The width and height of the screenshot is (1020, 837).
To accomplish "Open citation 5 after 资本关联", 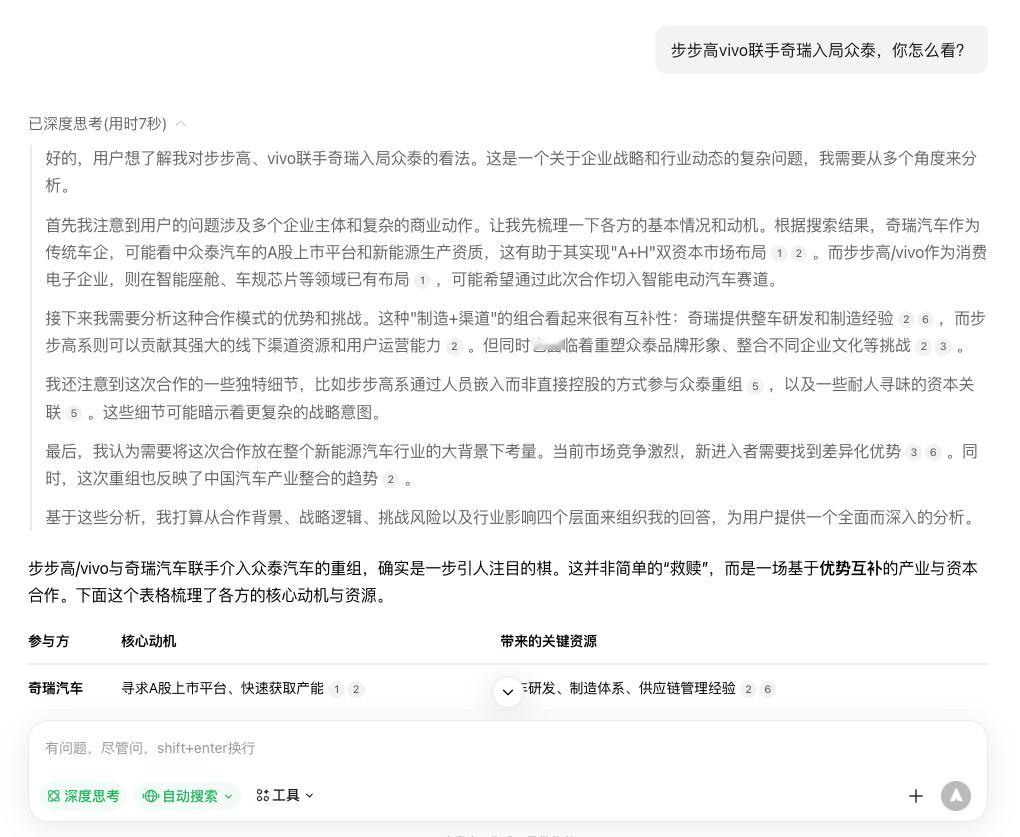I will click(x=74, y=413).
